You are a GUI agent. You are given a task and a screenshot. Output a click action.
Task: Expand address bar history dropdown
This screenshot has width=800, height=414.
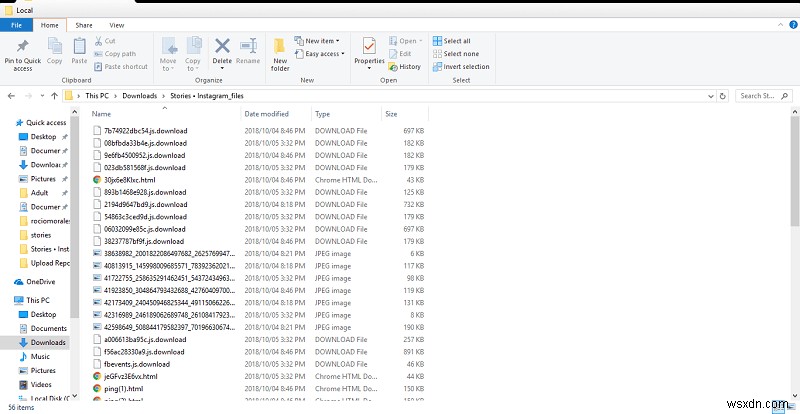coord(711,95)
